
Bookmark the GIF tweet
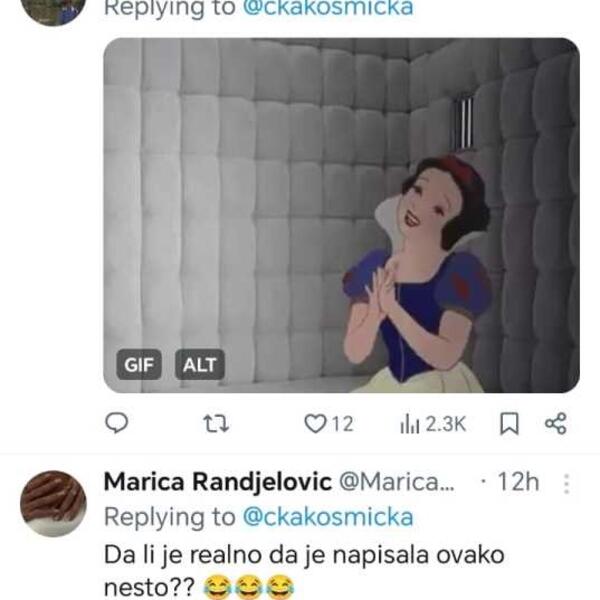pos(509,424)
